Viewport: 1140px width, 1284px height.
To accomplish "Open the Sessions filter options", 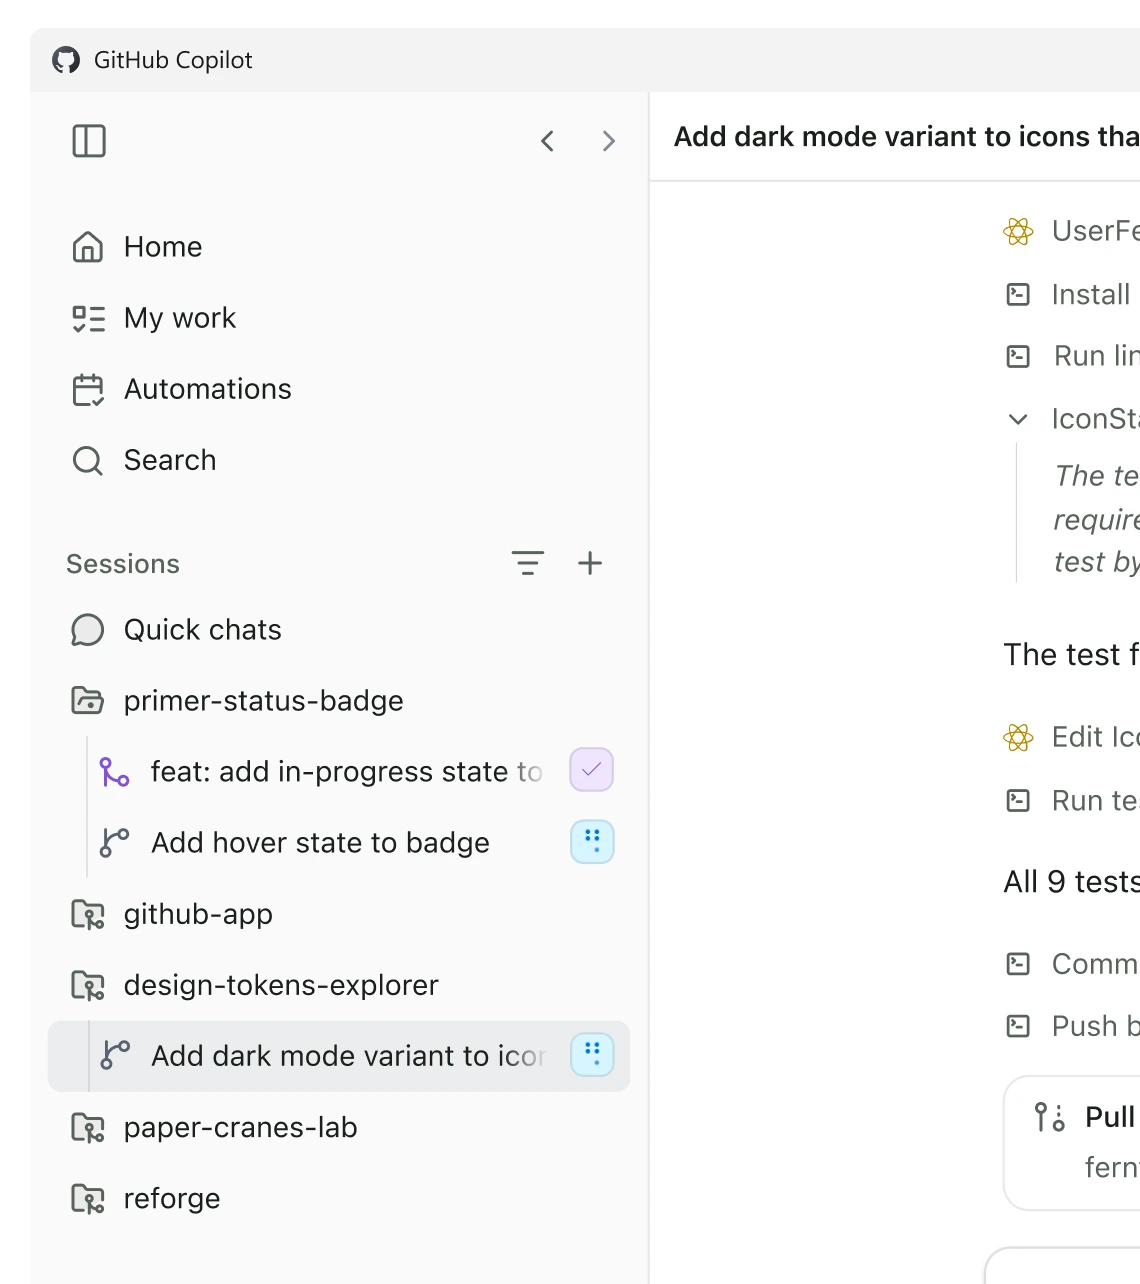I will pyautogui.click(x=528, y=563).
